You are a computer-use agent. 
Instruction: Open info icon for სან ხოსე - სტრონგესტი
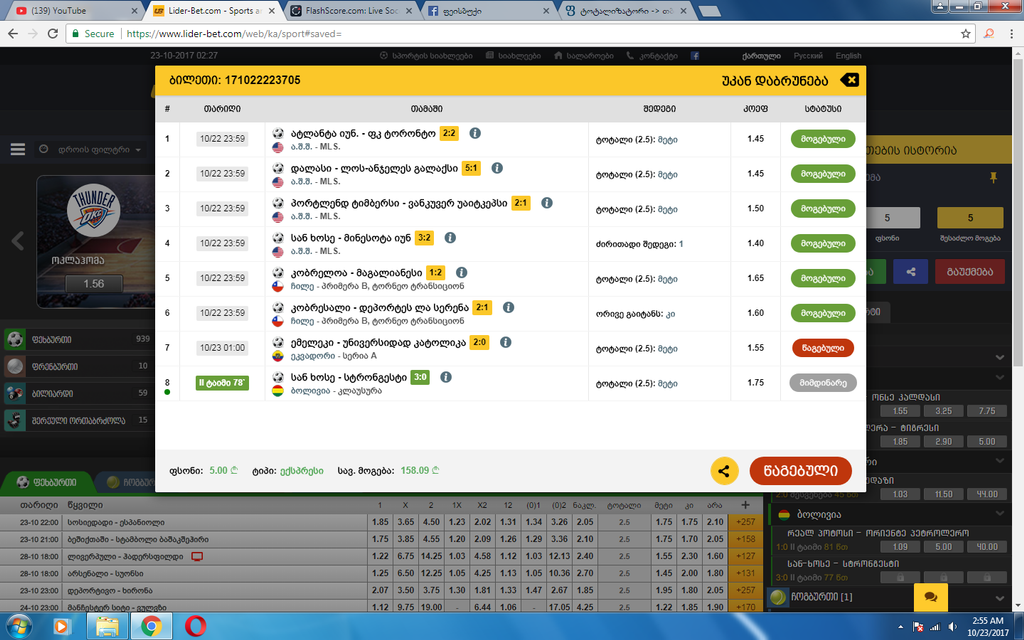[446, 377]
